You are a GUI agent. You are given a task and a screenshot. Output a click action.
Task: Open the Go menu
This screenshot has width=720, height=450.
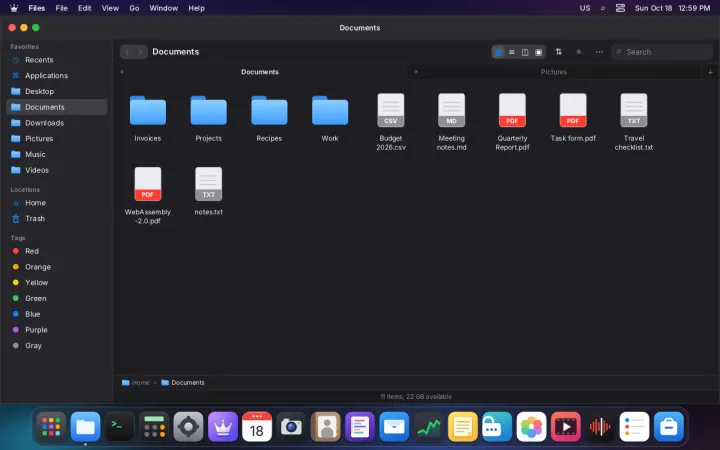[x=134, y=8]
